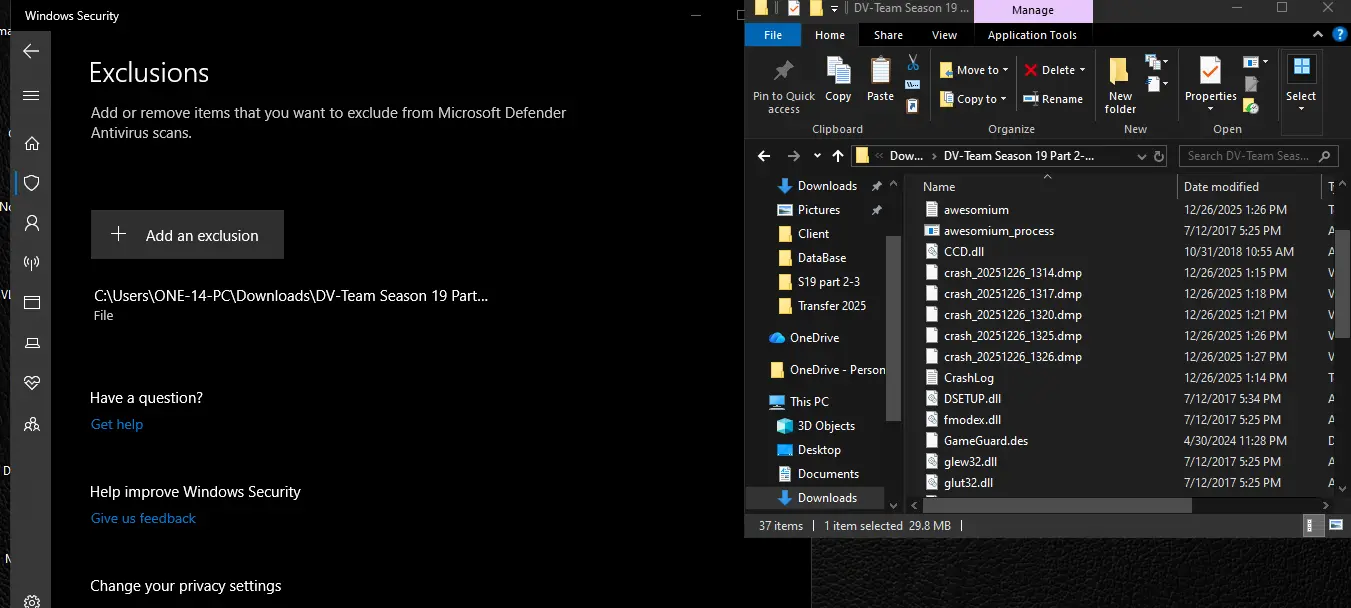Open Device performance & health heart icon
This screenshot has width=1351, height=608.
coord(31,383)
